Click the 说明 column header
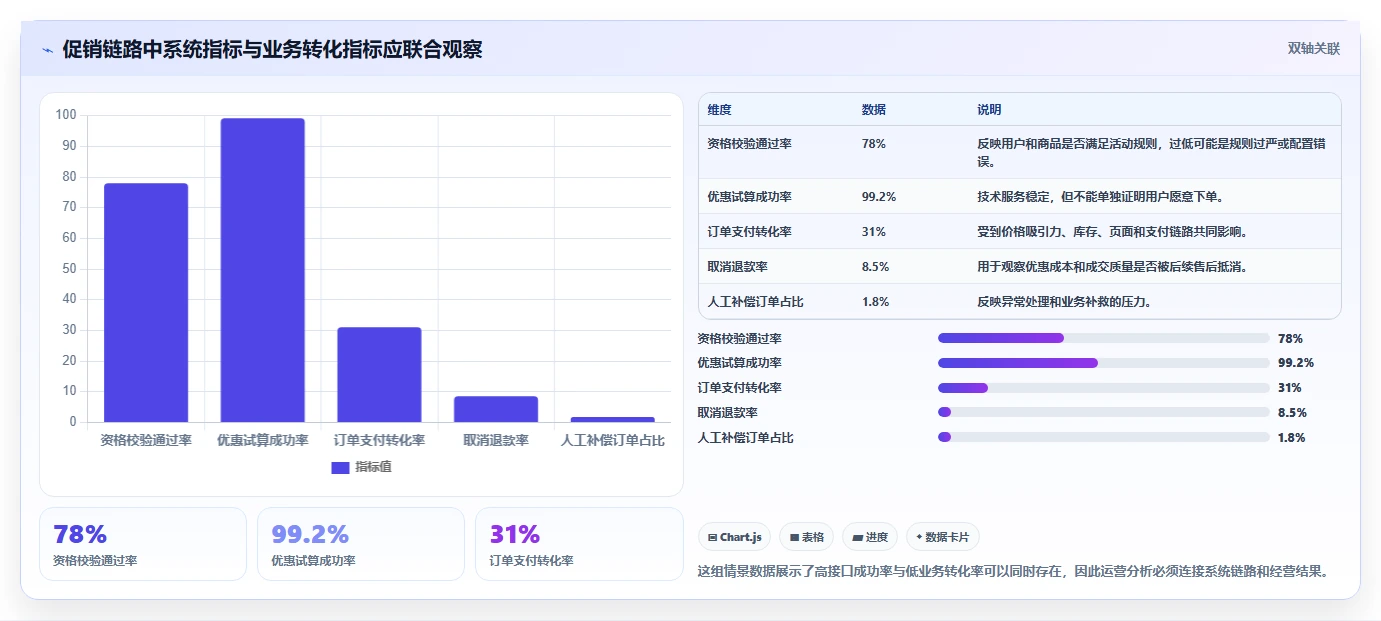This screenshot has height=621, width=1381. pyautogui.click(x=989, y=110)
